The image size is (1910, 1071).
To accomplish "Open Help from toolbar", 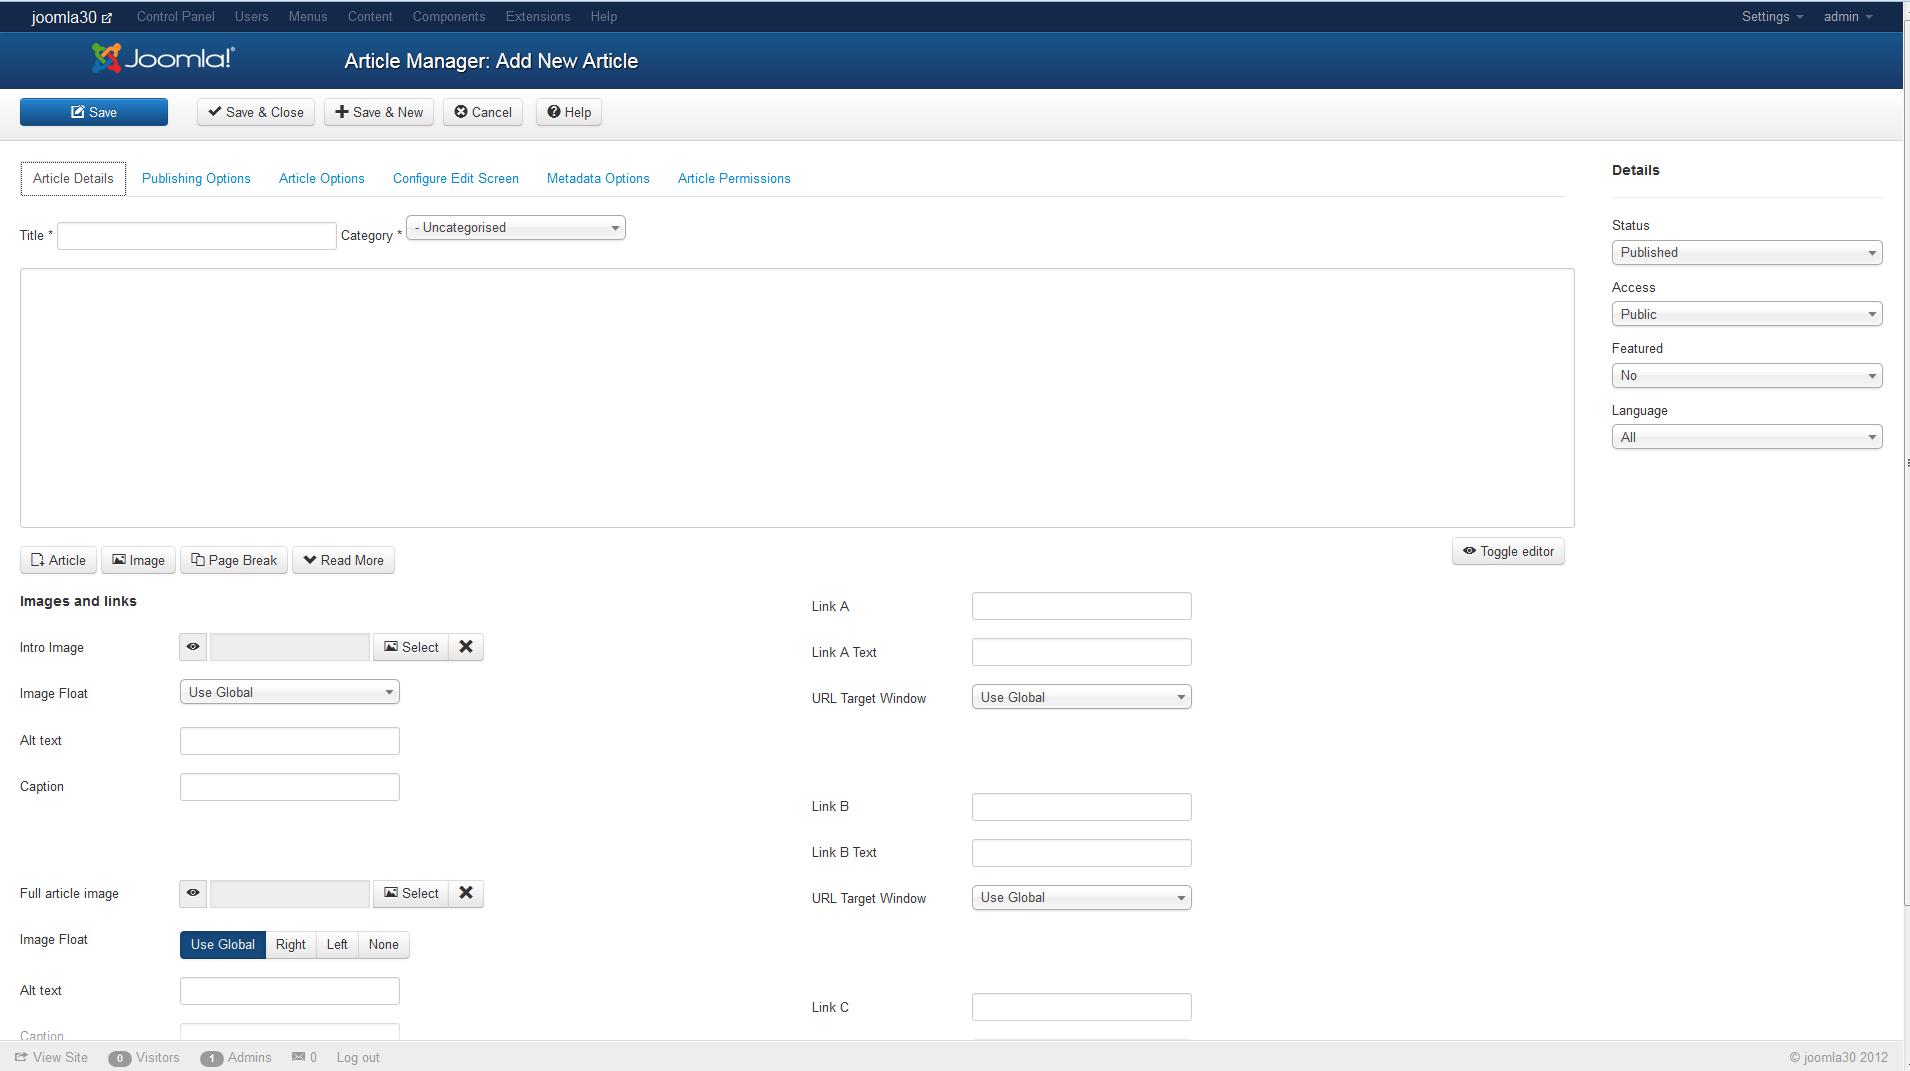I will tap(569, 112).
